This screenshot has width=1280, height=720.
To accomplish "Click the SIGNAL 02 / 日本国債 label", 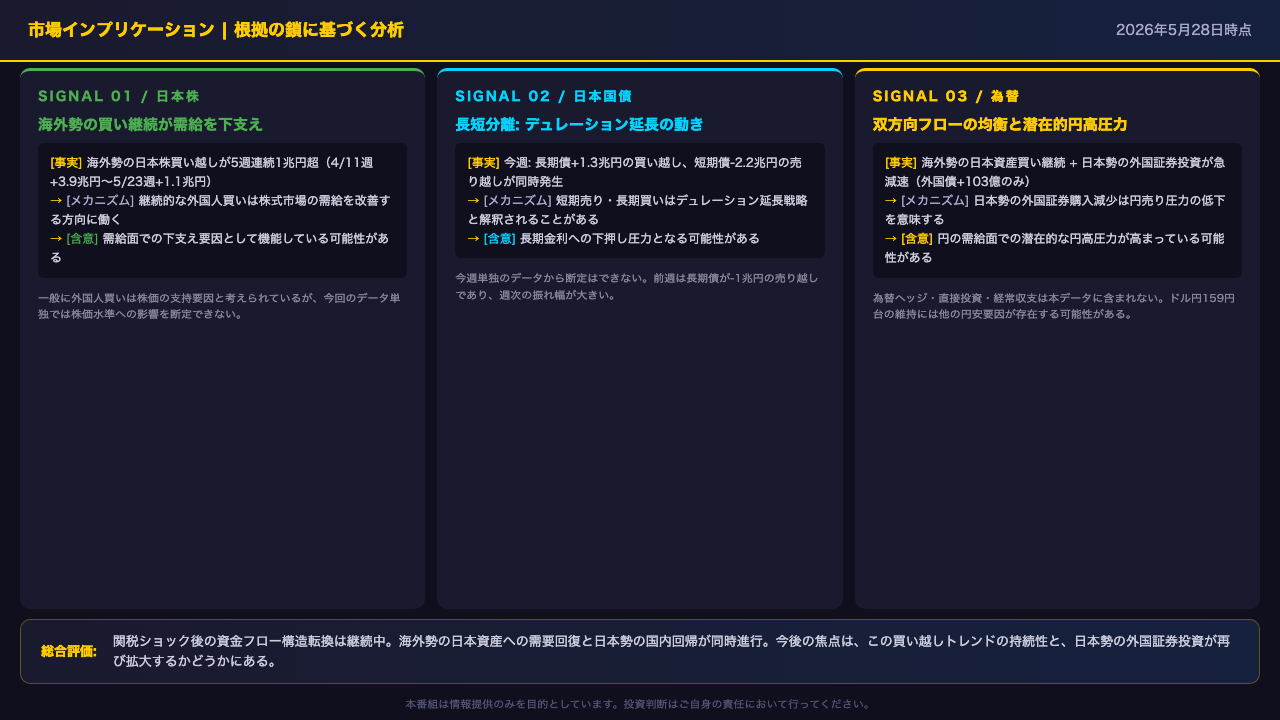I will (x=543, y=96).
